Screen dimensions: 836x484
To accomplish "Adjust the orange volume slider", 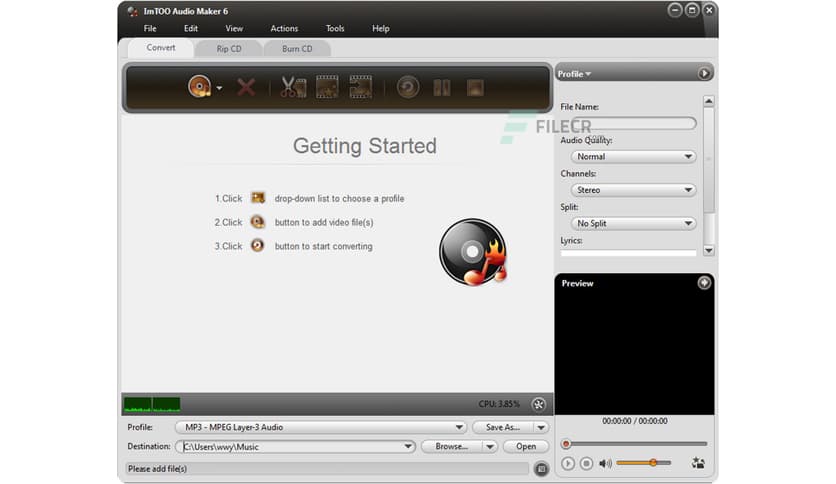I will point(644,463).
